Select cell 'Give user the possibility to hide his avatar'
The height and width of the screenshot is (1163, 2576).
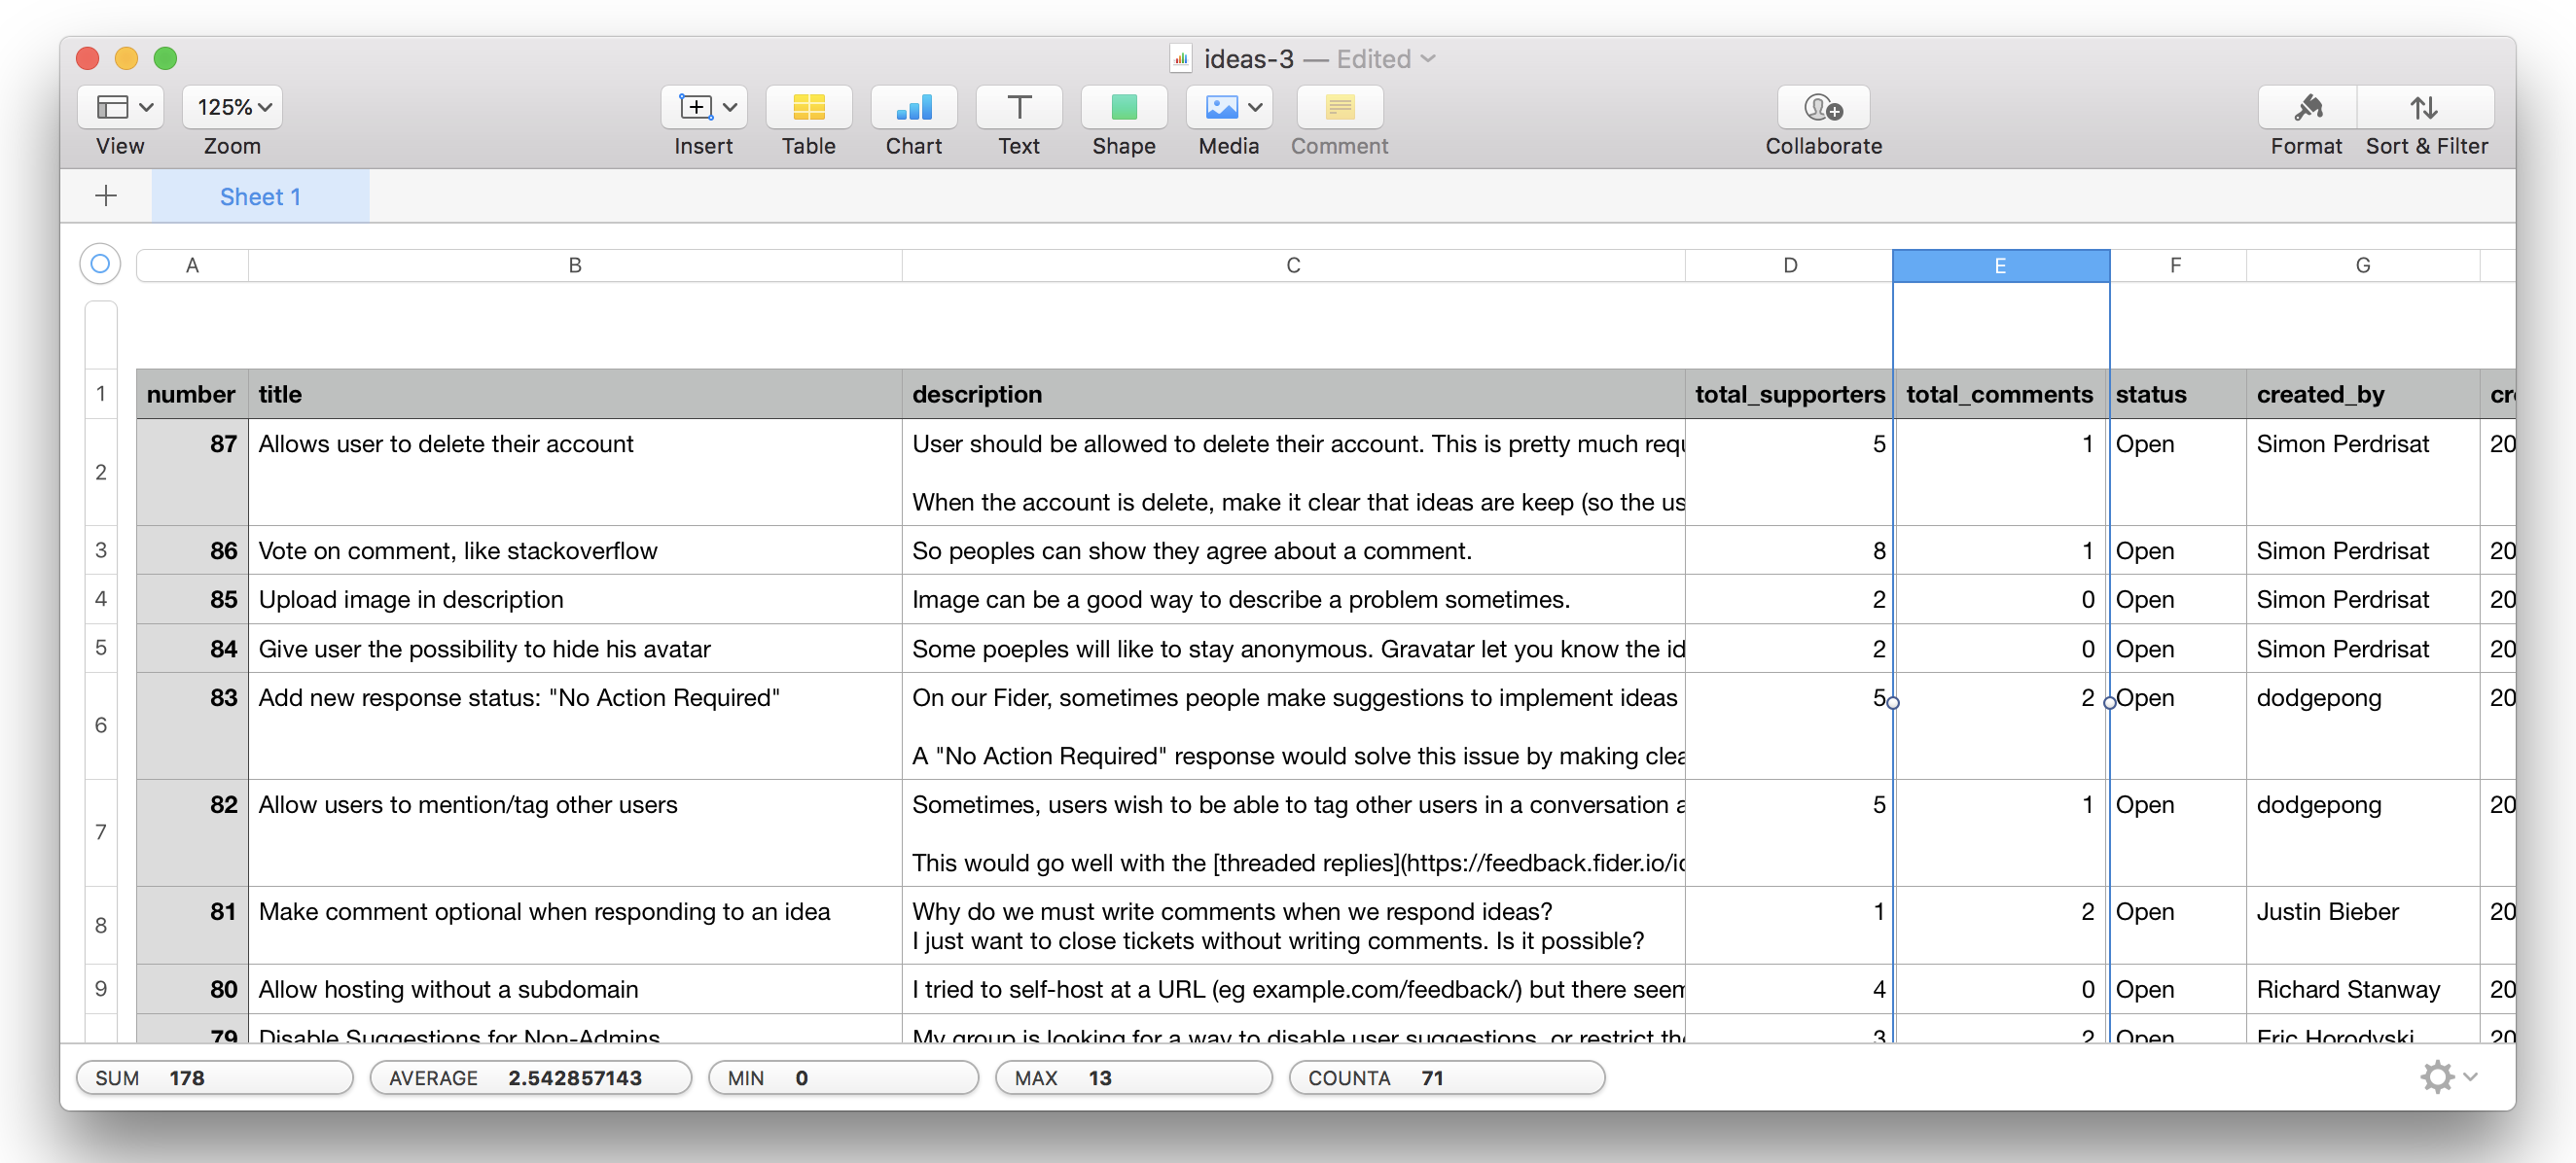pos(574,648)
